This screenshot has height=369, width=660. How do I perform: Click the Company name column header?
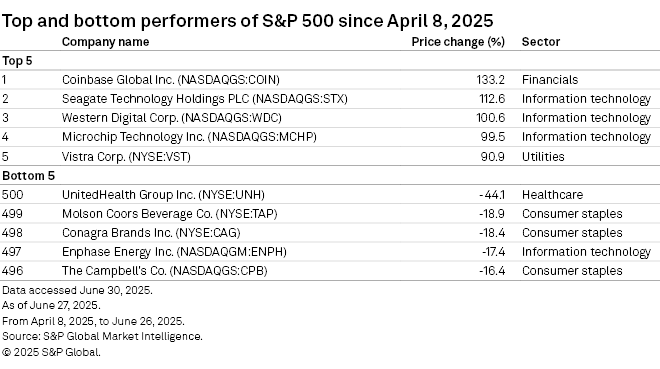[x=105, y=42]
